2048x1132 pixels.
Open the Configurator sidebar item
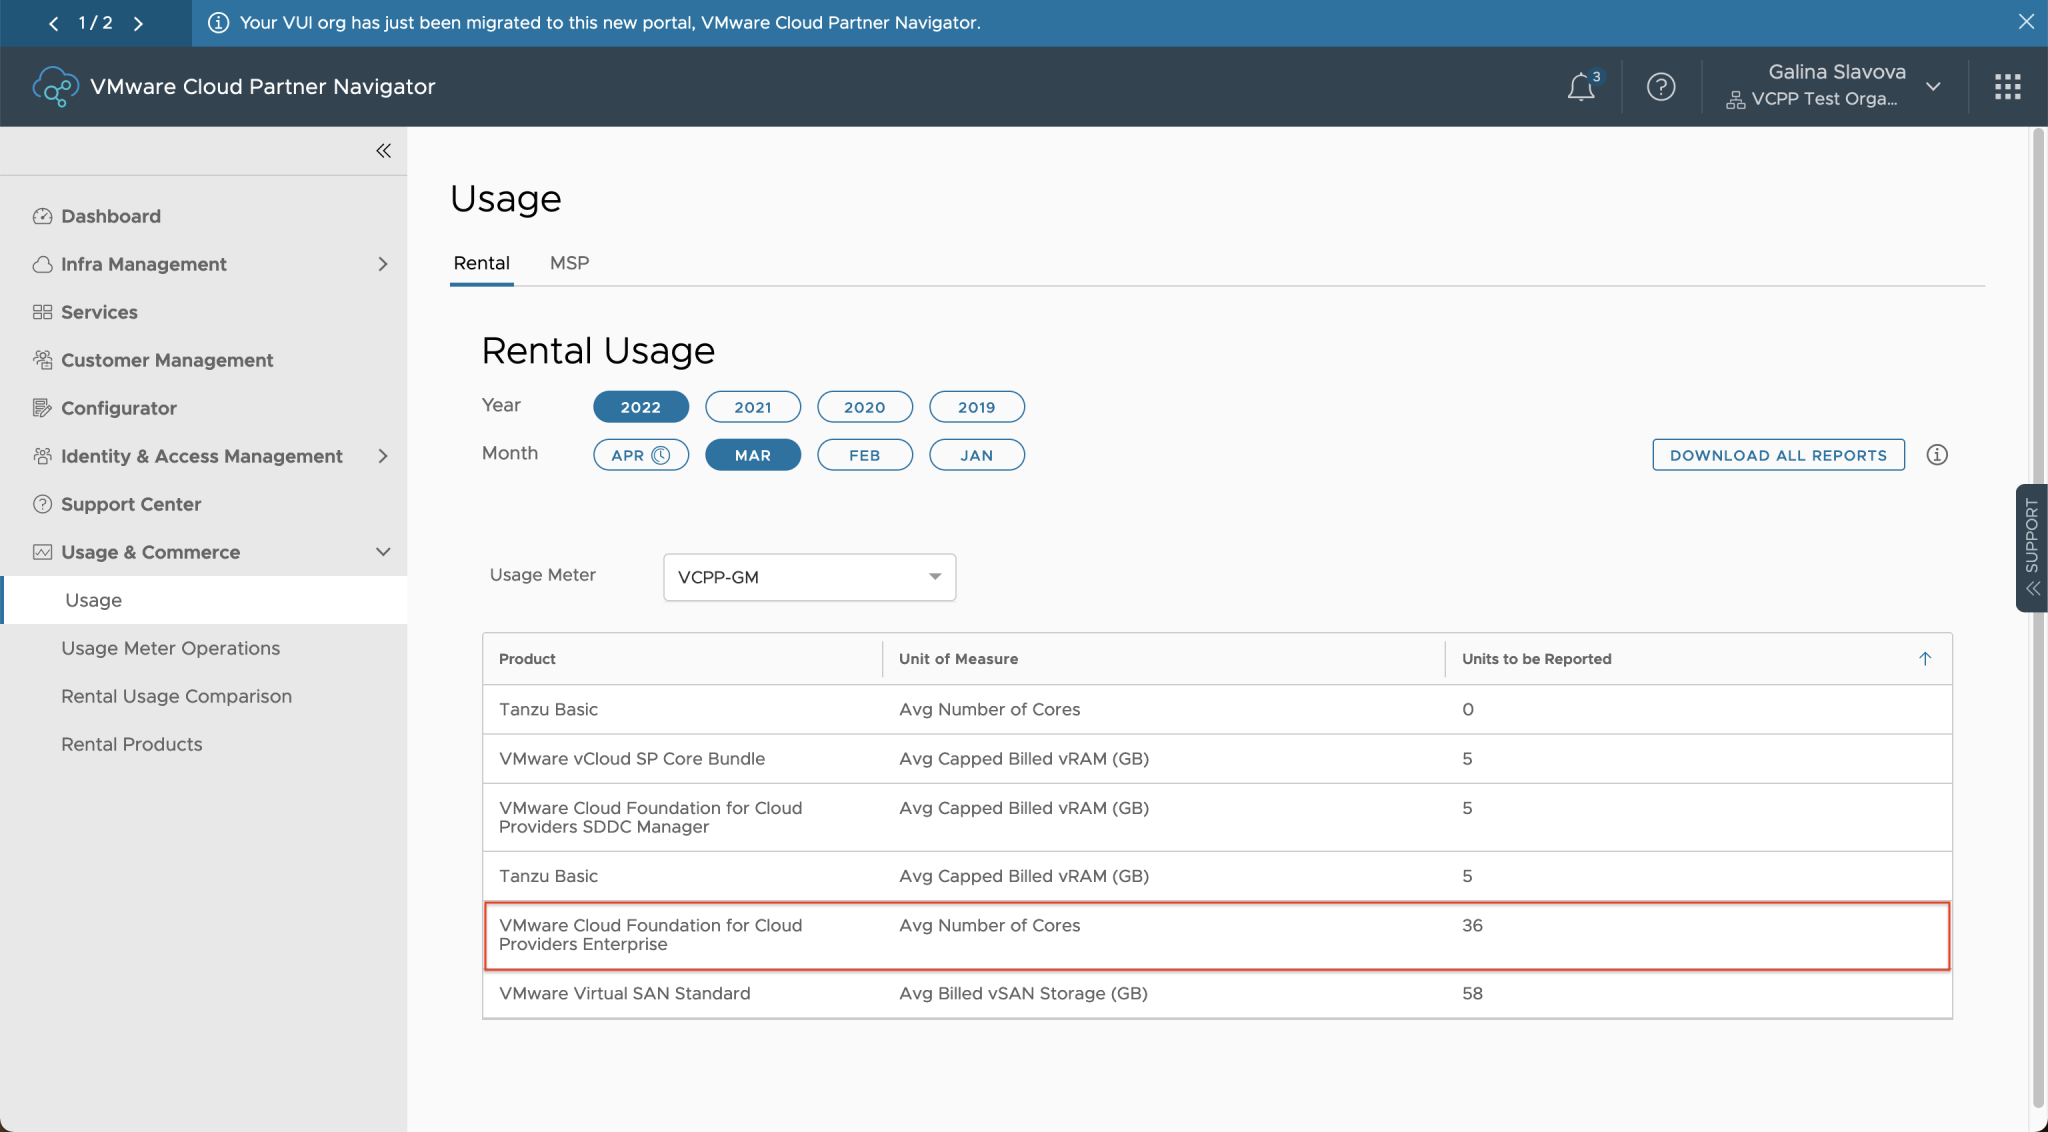pos(119,408)
